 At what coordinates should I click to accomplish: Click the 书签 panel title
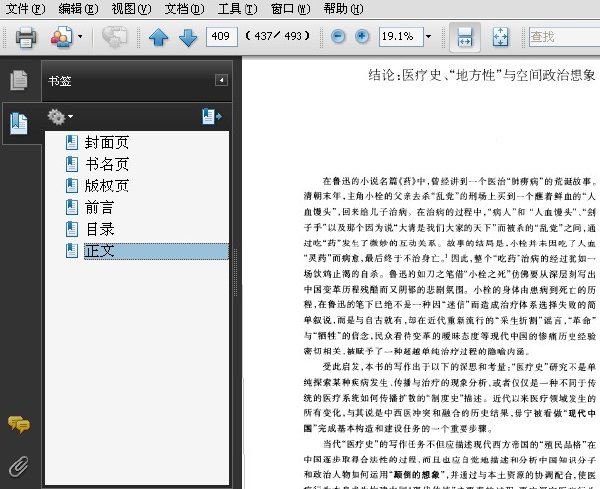point(60,81)
